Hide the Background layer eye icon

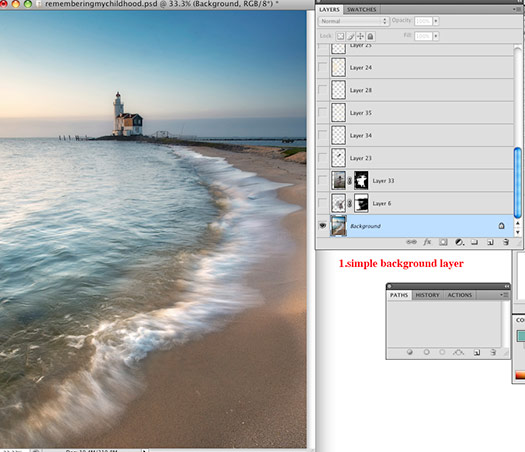(x=323, y=226)
